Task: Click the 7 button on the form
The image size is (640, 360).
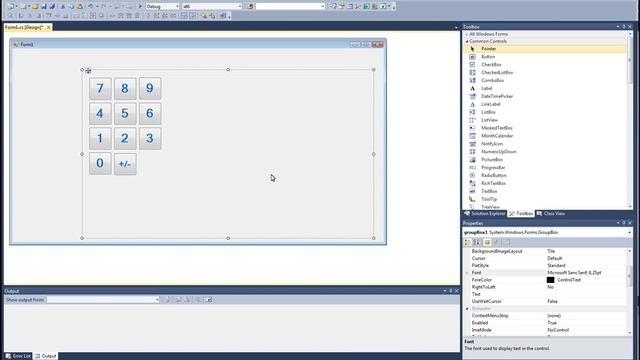Action: [100, 89]
